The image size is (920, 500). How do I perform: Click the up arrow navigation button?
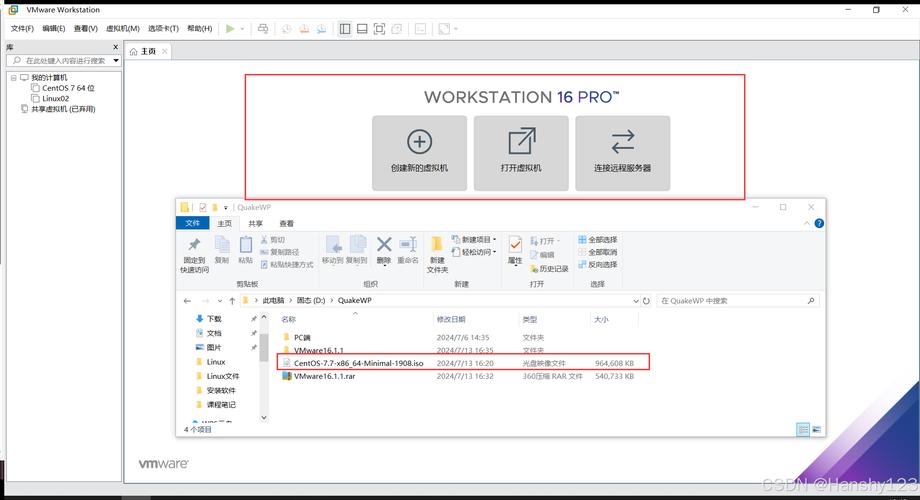pos(232,301)
